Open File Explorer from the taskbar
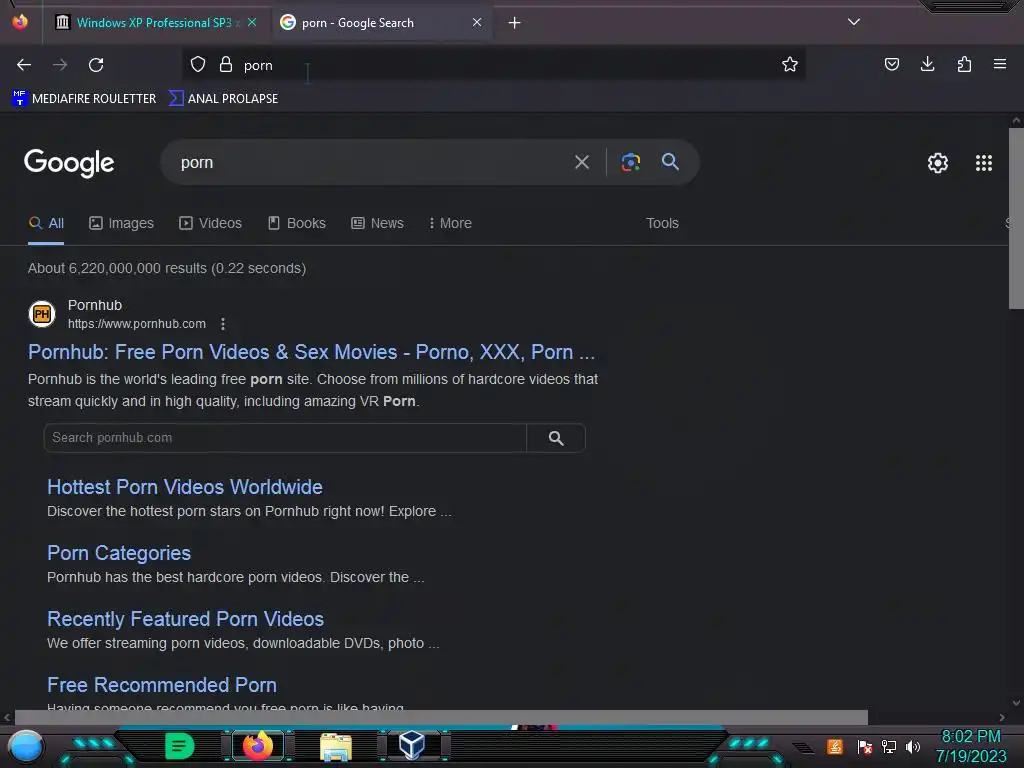1024x768 pixels. (x=336, y=746)
